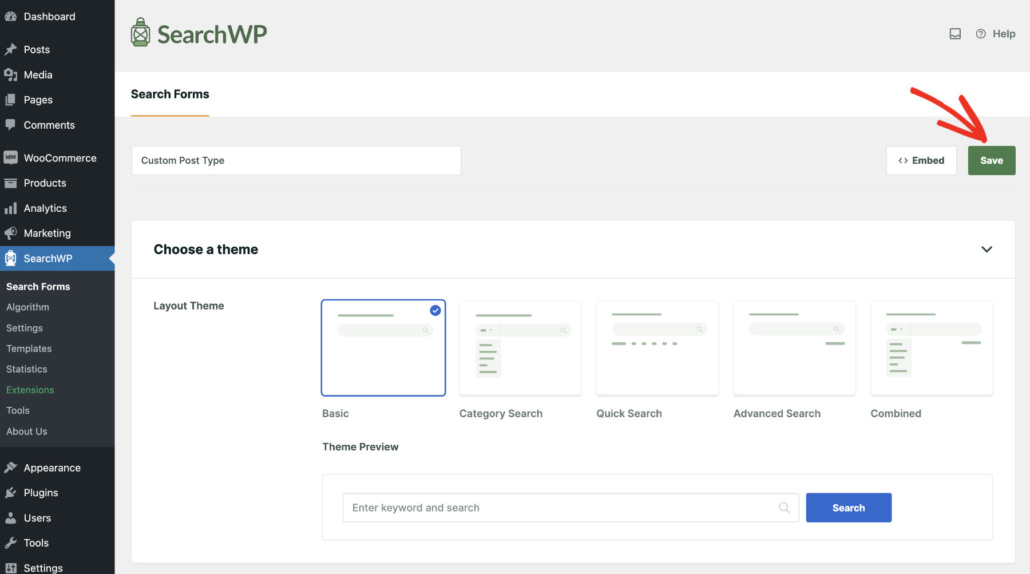The width and height of the screenshot is (1030, 574).
Task: Click the Advanced Search label
Action: [x=776, y=413]
